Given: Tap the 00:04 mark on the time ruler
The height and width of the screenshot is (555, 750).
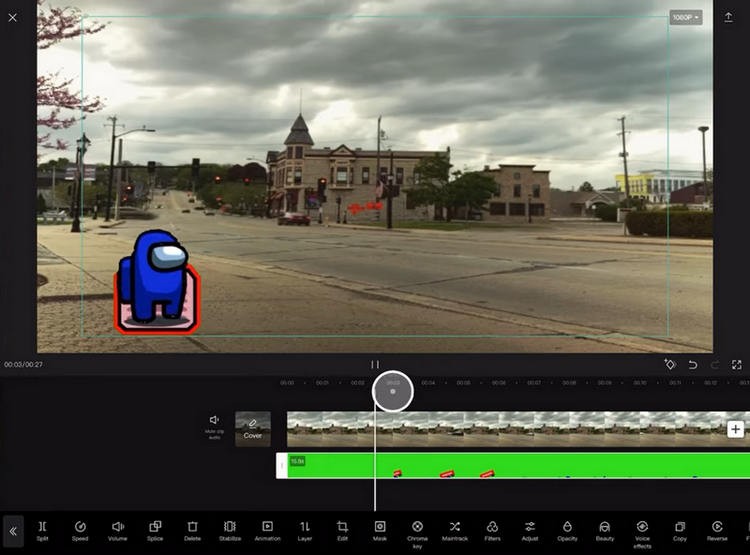Looking at the screenshot, I should click(x=428, y=383).
